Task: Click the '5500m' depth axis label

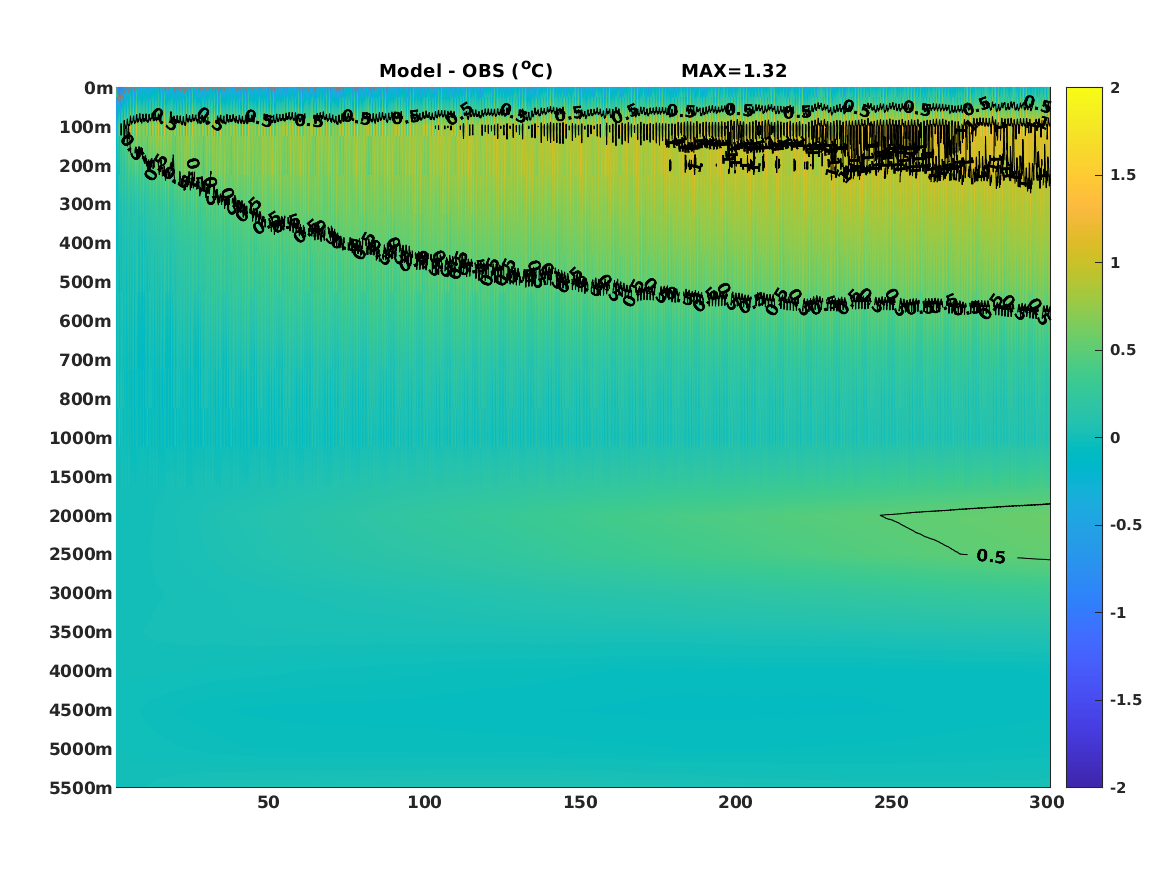Action: [x=81, y=787]
